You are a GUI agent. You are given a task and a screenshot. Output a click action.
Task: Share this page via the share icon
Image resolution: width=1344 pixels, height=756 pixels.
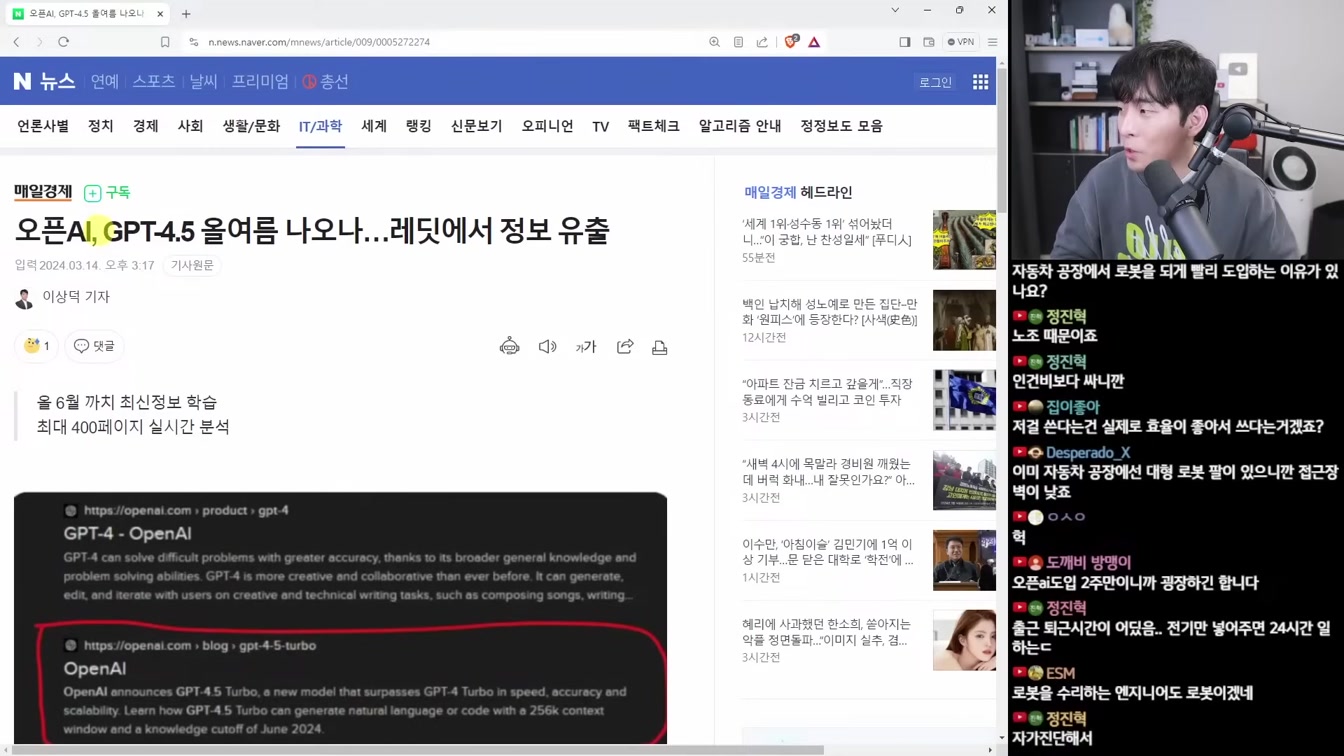[762, 42]
